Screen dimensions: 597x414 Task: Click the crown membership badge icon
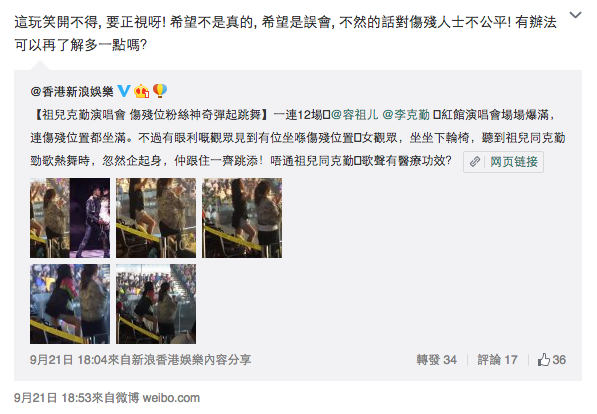142,91
